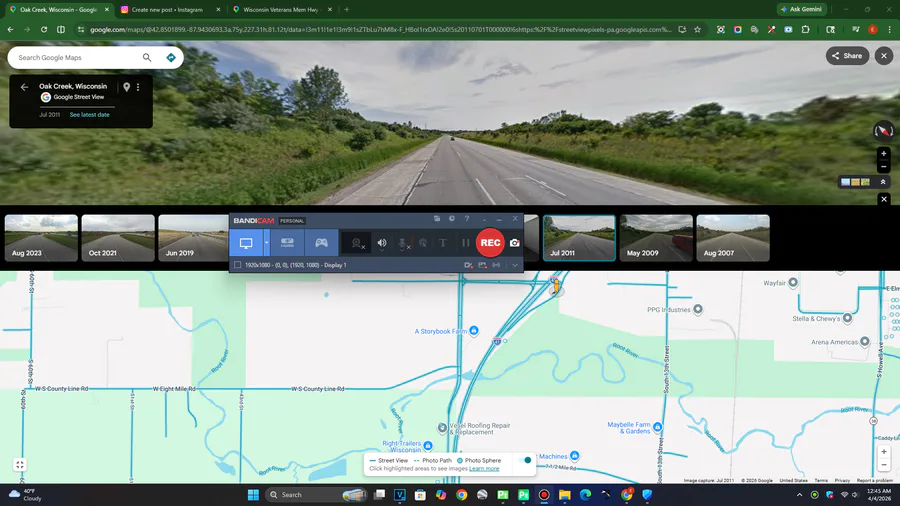The image size is (900, 506).
Task: Zoom in on the Street View image
Action: (884, 154)
